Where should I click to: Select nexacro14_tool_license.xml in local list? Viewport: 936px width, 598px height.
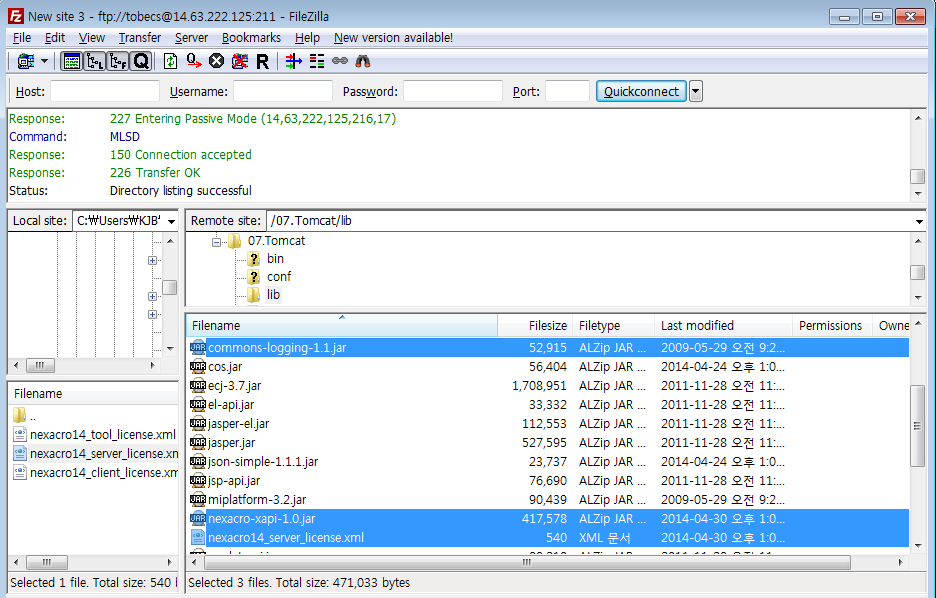[94, 434]
